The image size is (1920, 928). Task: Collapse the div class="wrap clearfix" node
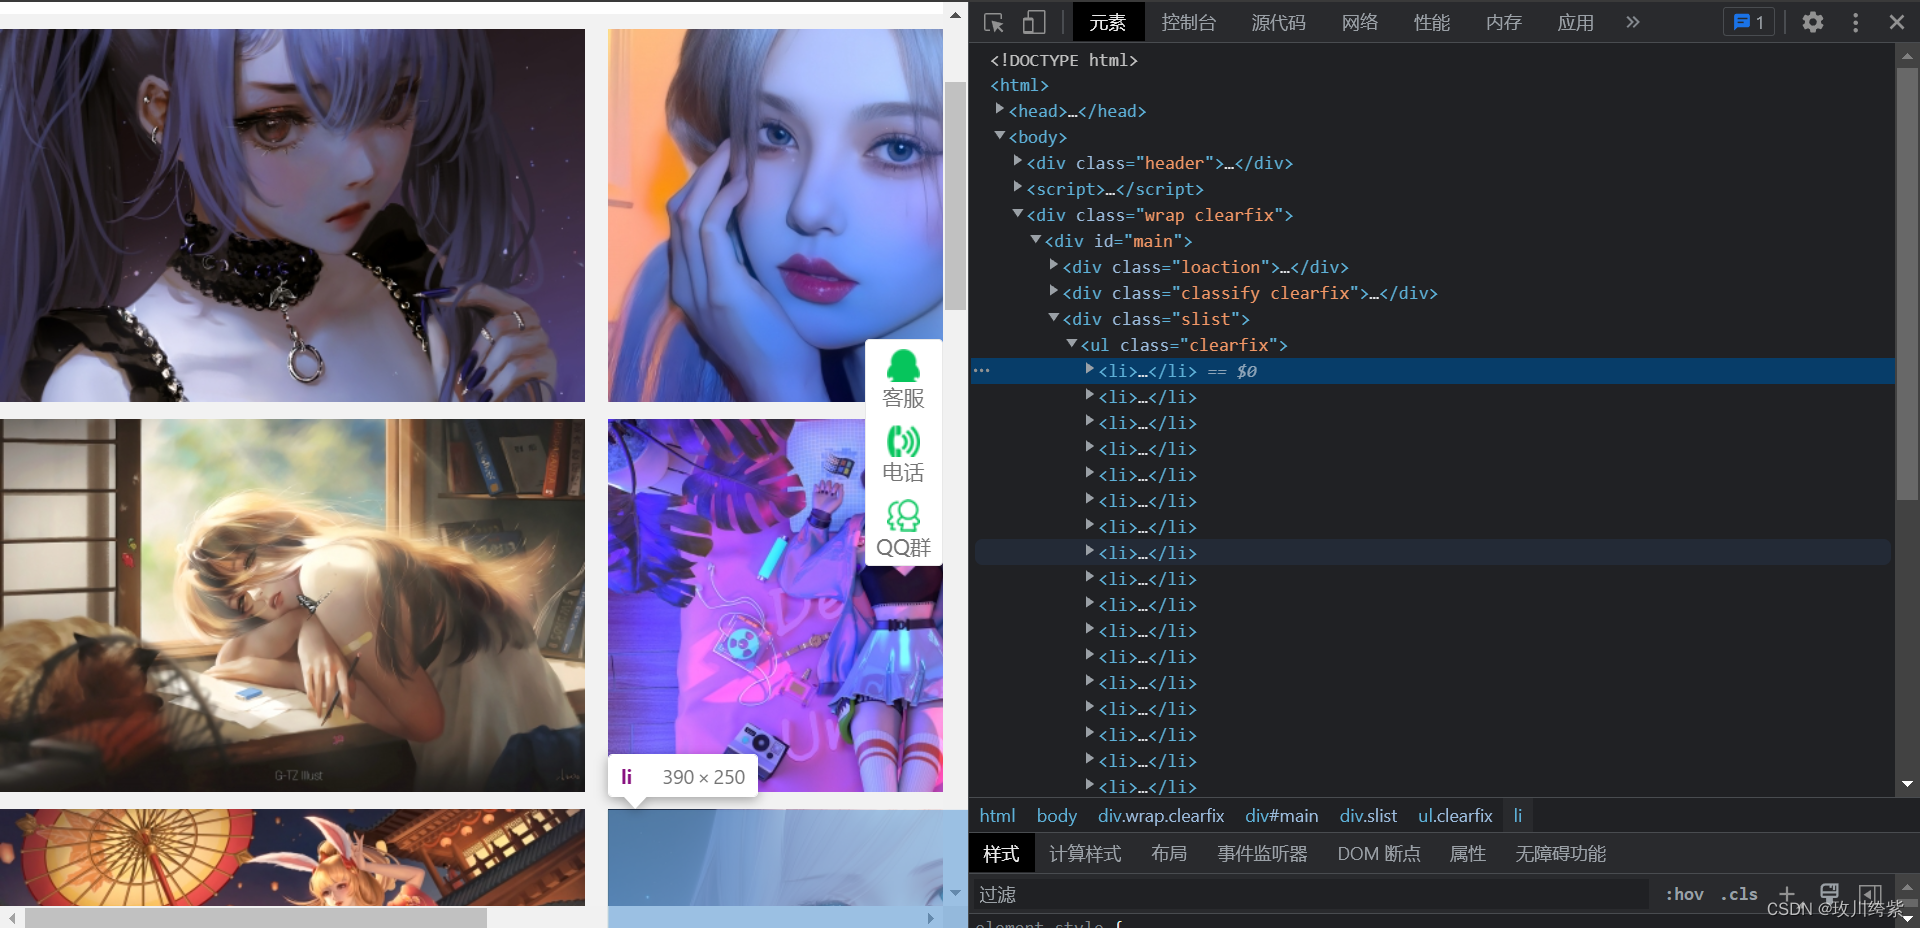click(1017, 213)
